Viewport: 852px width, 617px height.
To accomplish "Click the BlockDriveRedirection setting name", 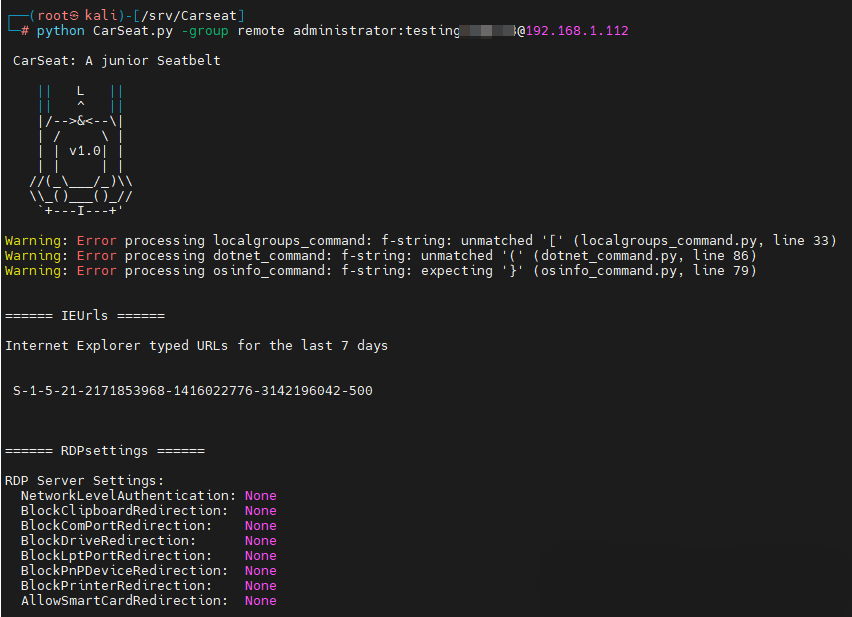I will 108,541.
